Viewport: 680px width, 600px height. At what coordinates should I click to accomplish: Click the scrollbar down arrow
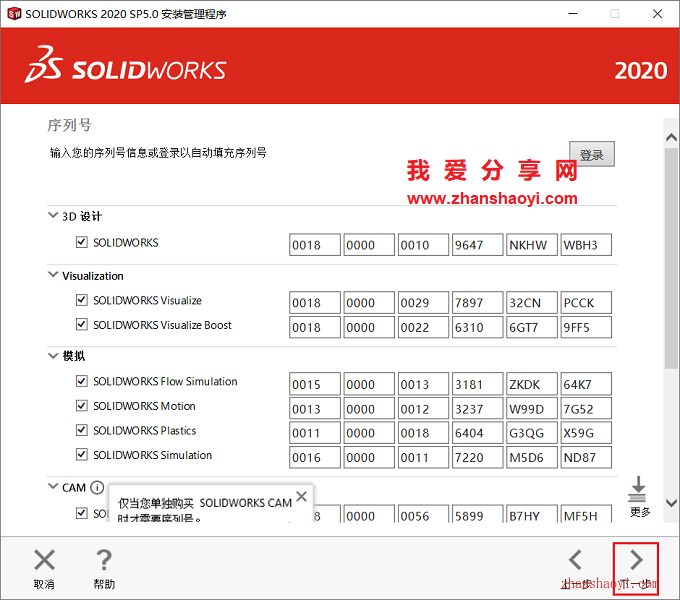tap(671, 503)
